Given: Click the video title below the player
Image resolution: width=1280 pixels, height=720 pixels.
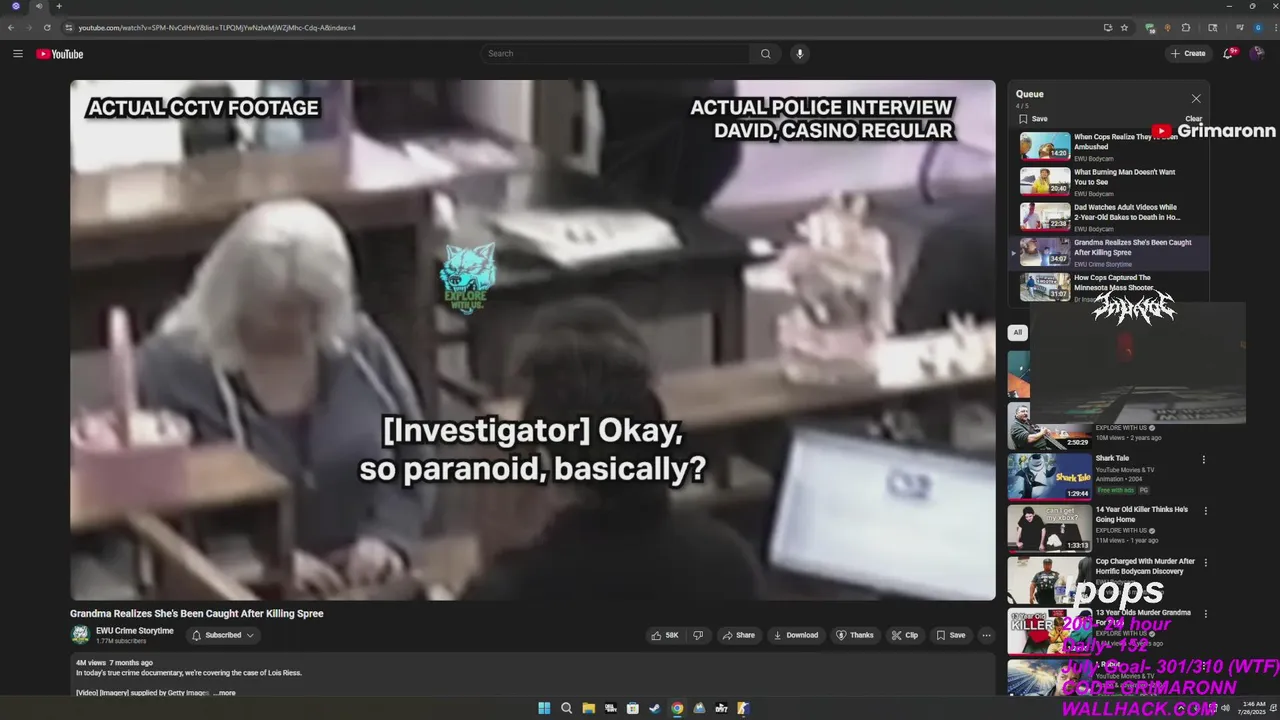Looking at the screenshot, I should (197, 613).
